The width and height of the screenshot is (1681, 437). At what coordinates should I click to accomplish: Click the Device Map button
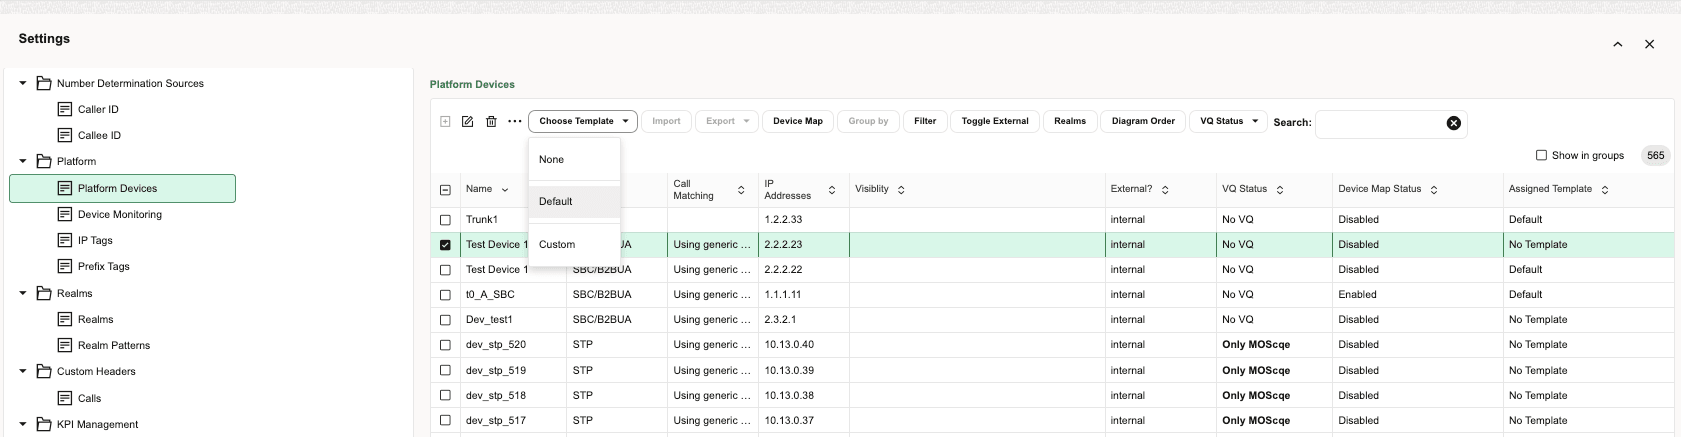[797, 121]
